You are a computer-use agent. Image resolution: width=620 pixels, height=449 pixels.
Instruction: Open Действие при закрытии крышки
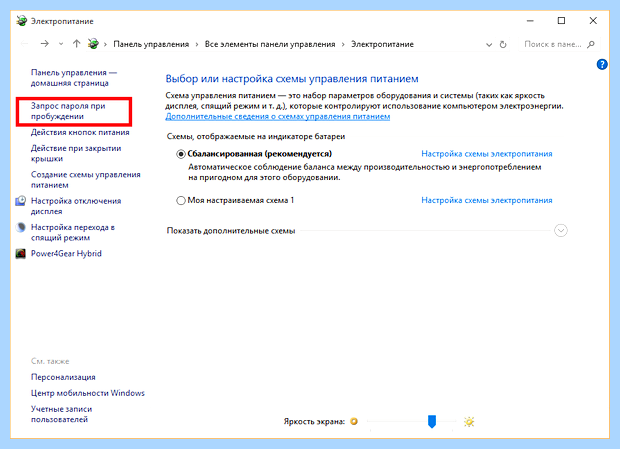76,153
